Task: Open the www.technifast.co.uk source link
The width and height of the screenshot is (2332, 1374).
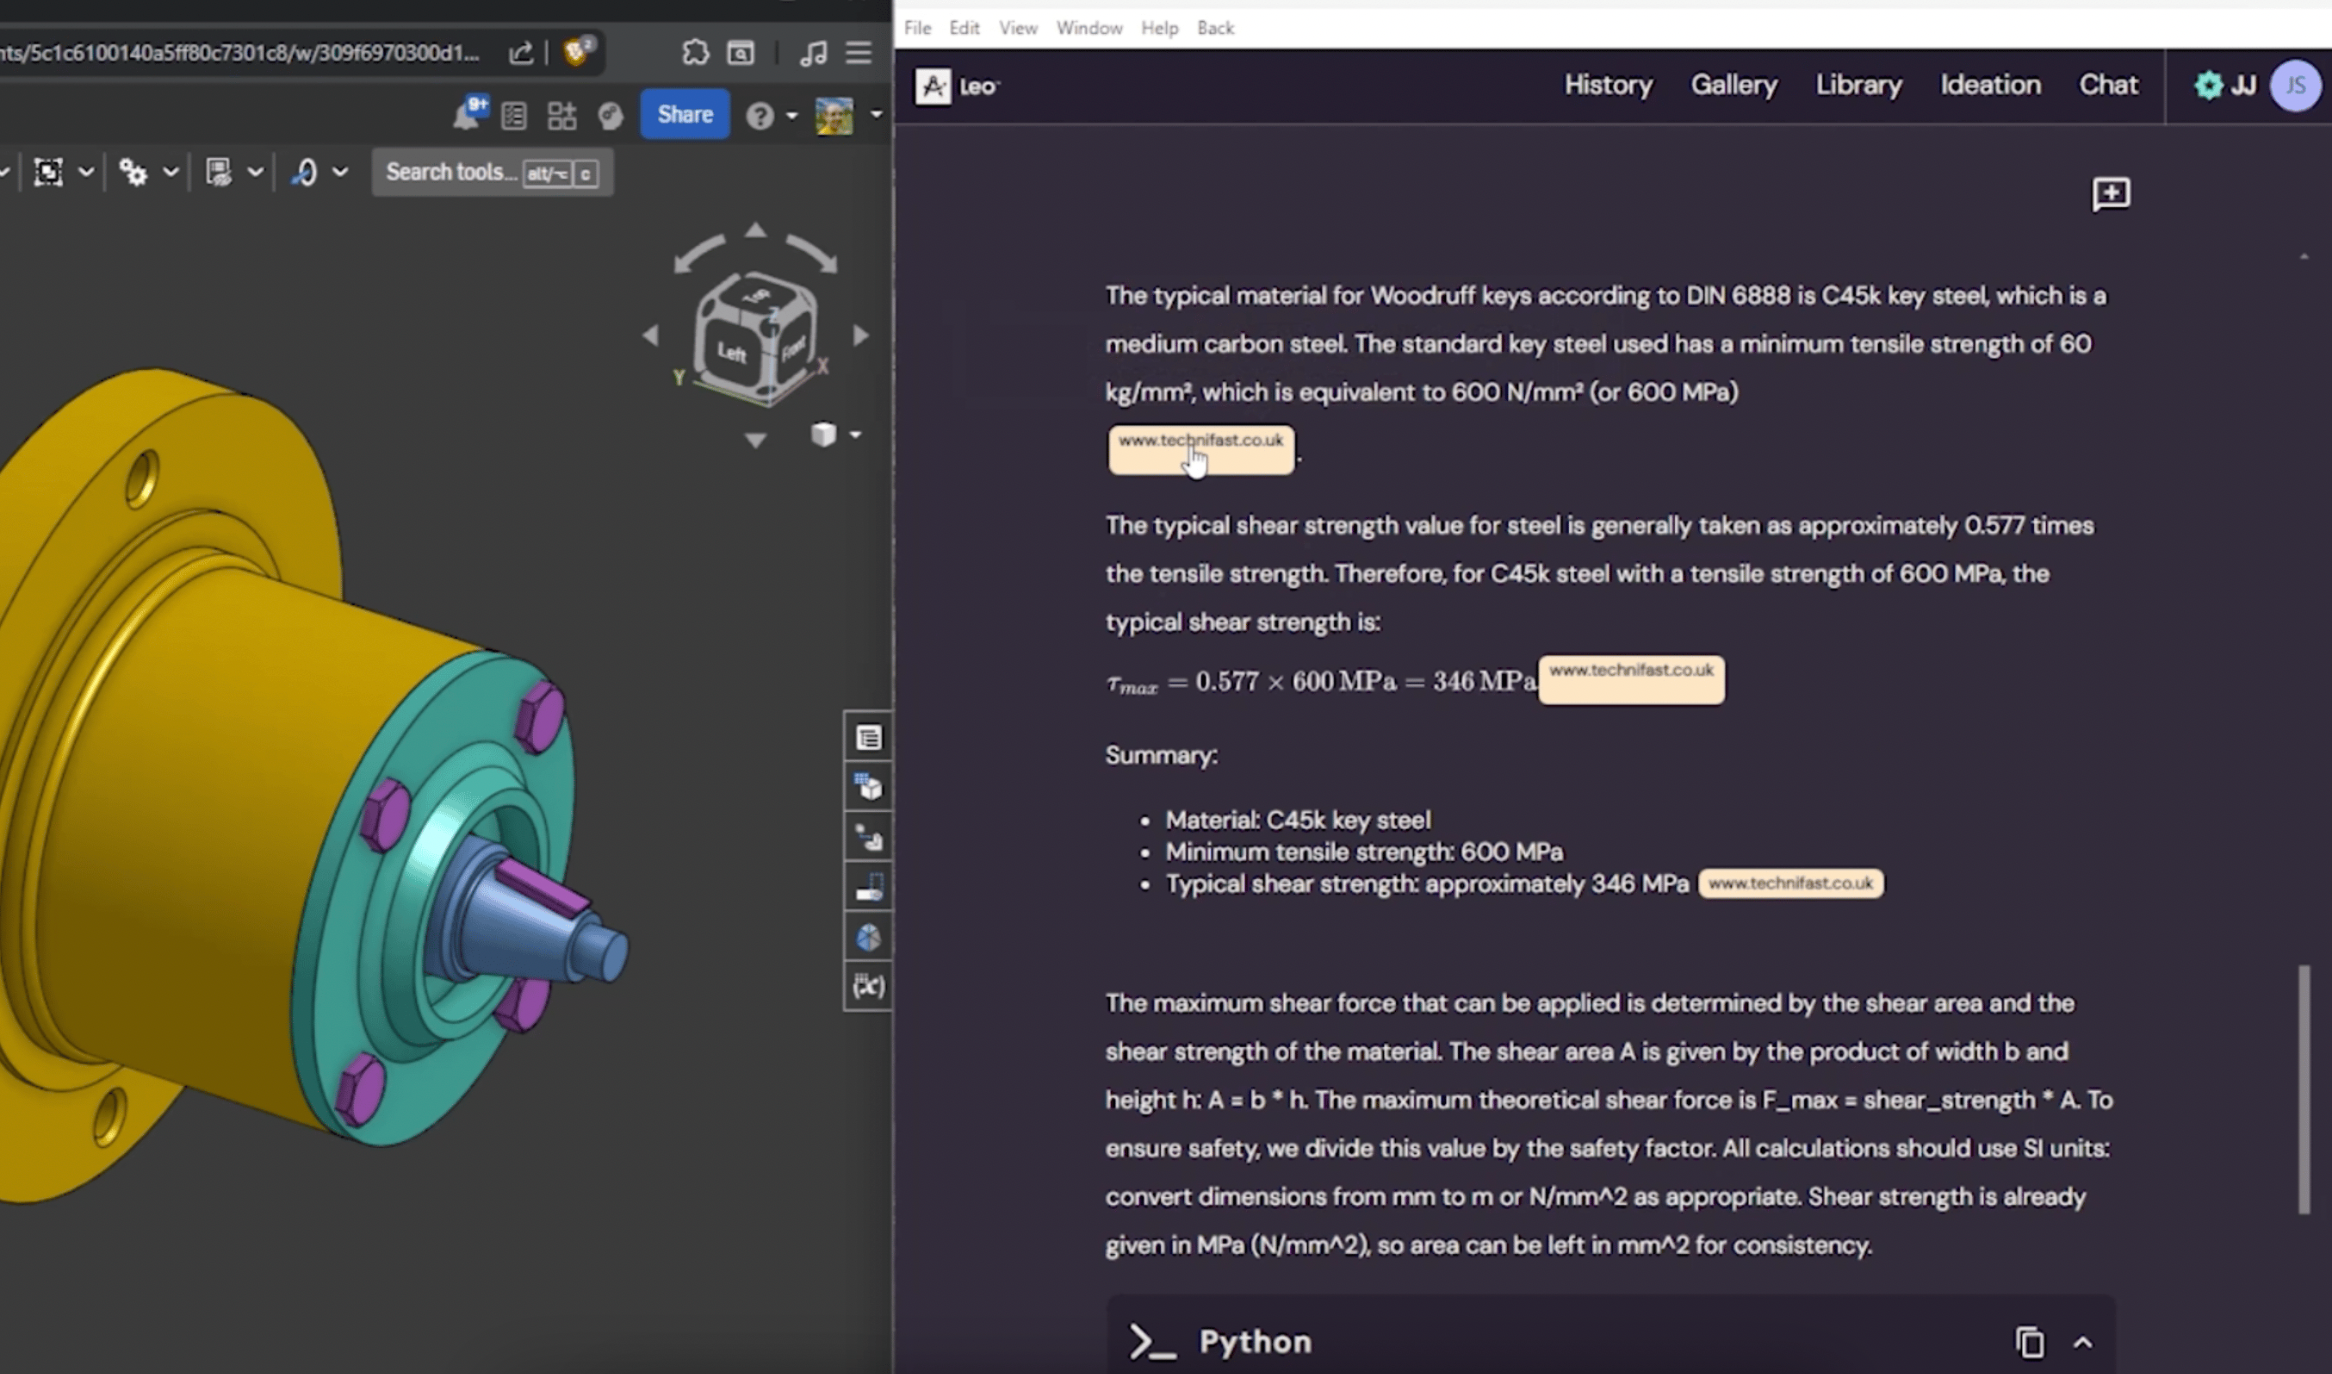Action: click(x=1199, y=450)
